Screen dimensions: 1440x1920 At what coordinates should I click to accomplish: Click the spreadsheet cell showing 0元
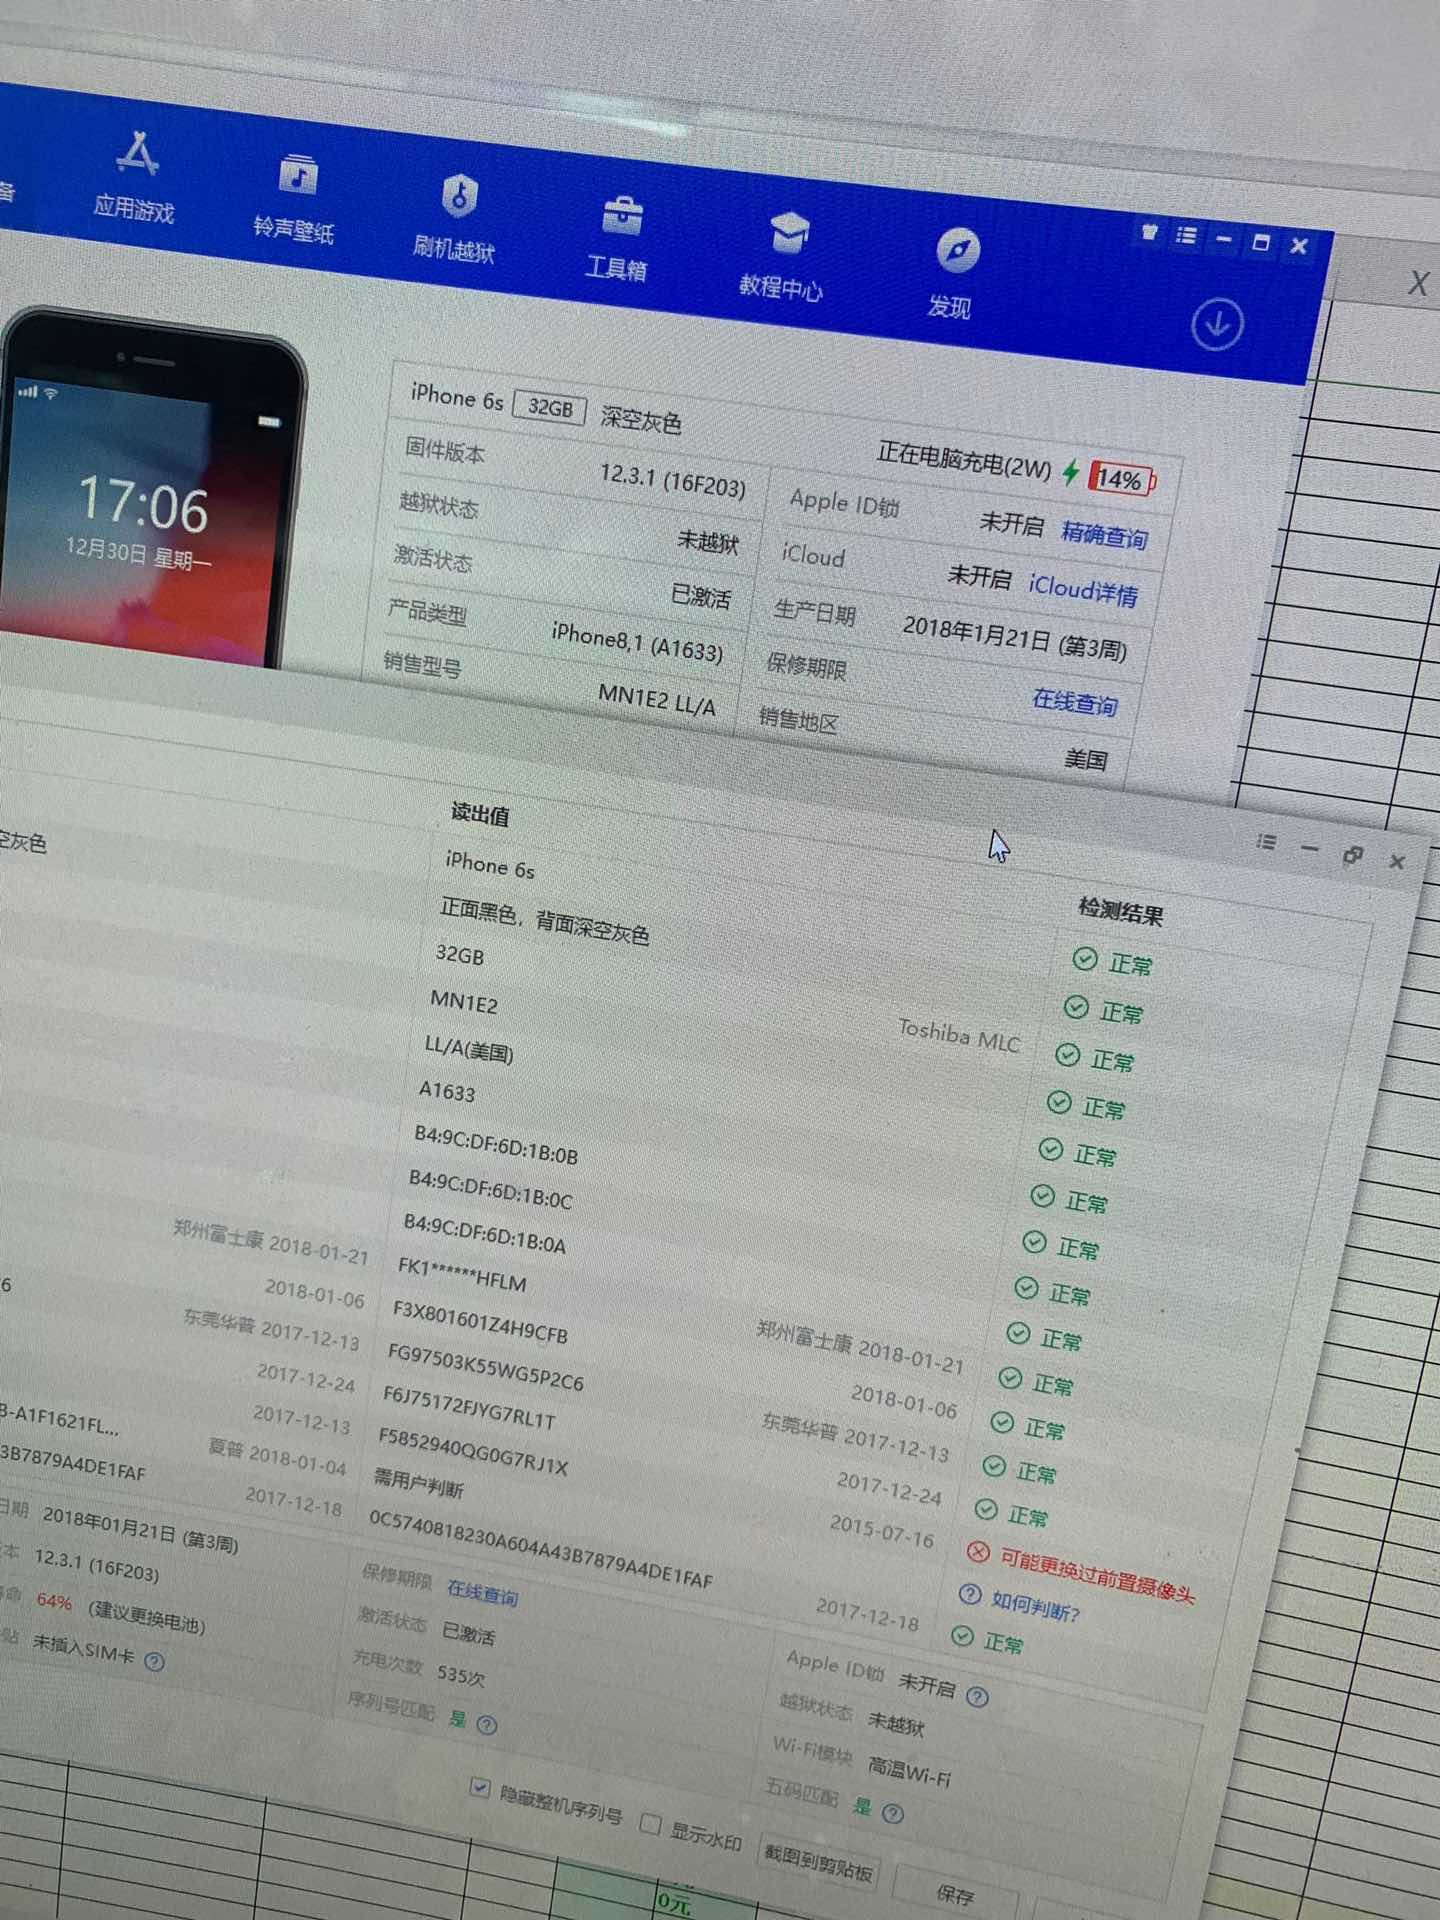(x=675, y=1904)
